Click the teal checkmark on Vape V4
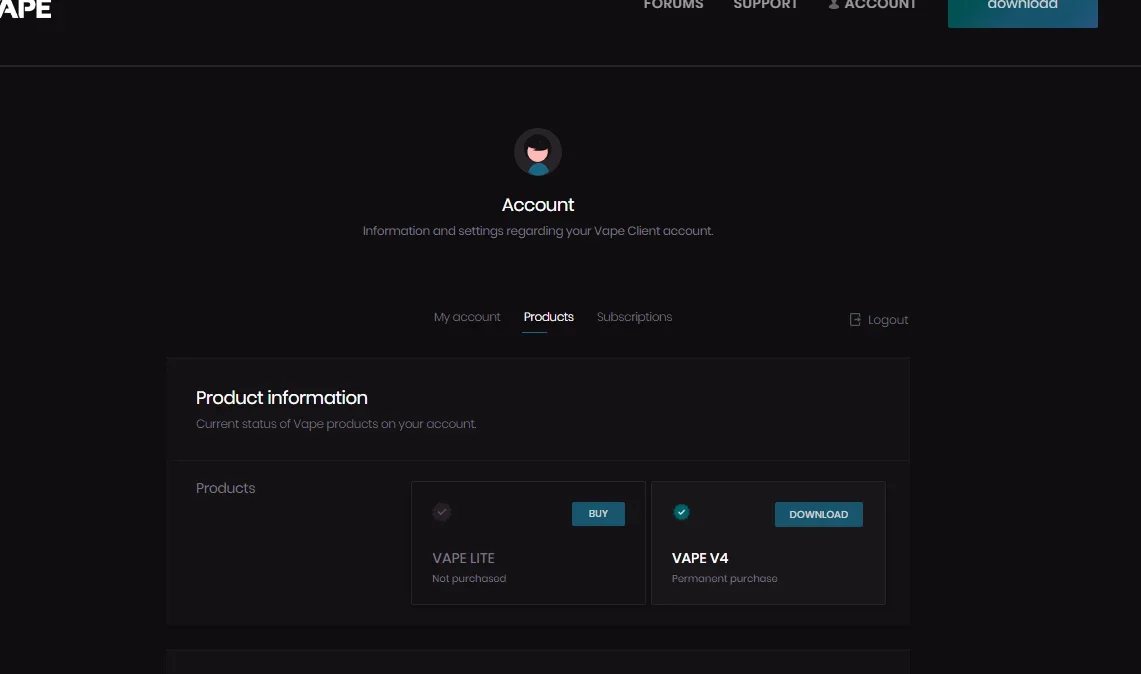The width and height of the screenshot is (1141, 674). pyautogui.click(x=681, y=512)
